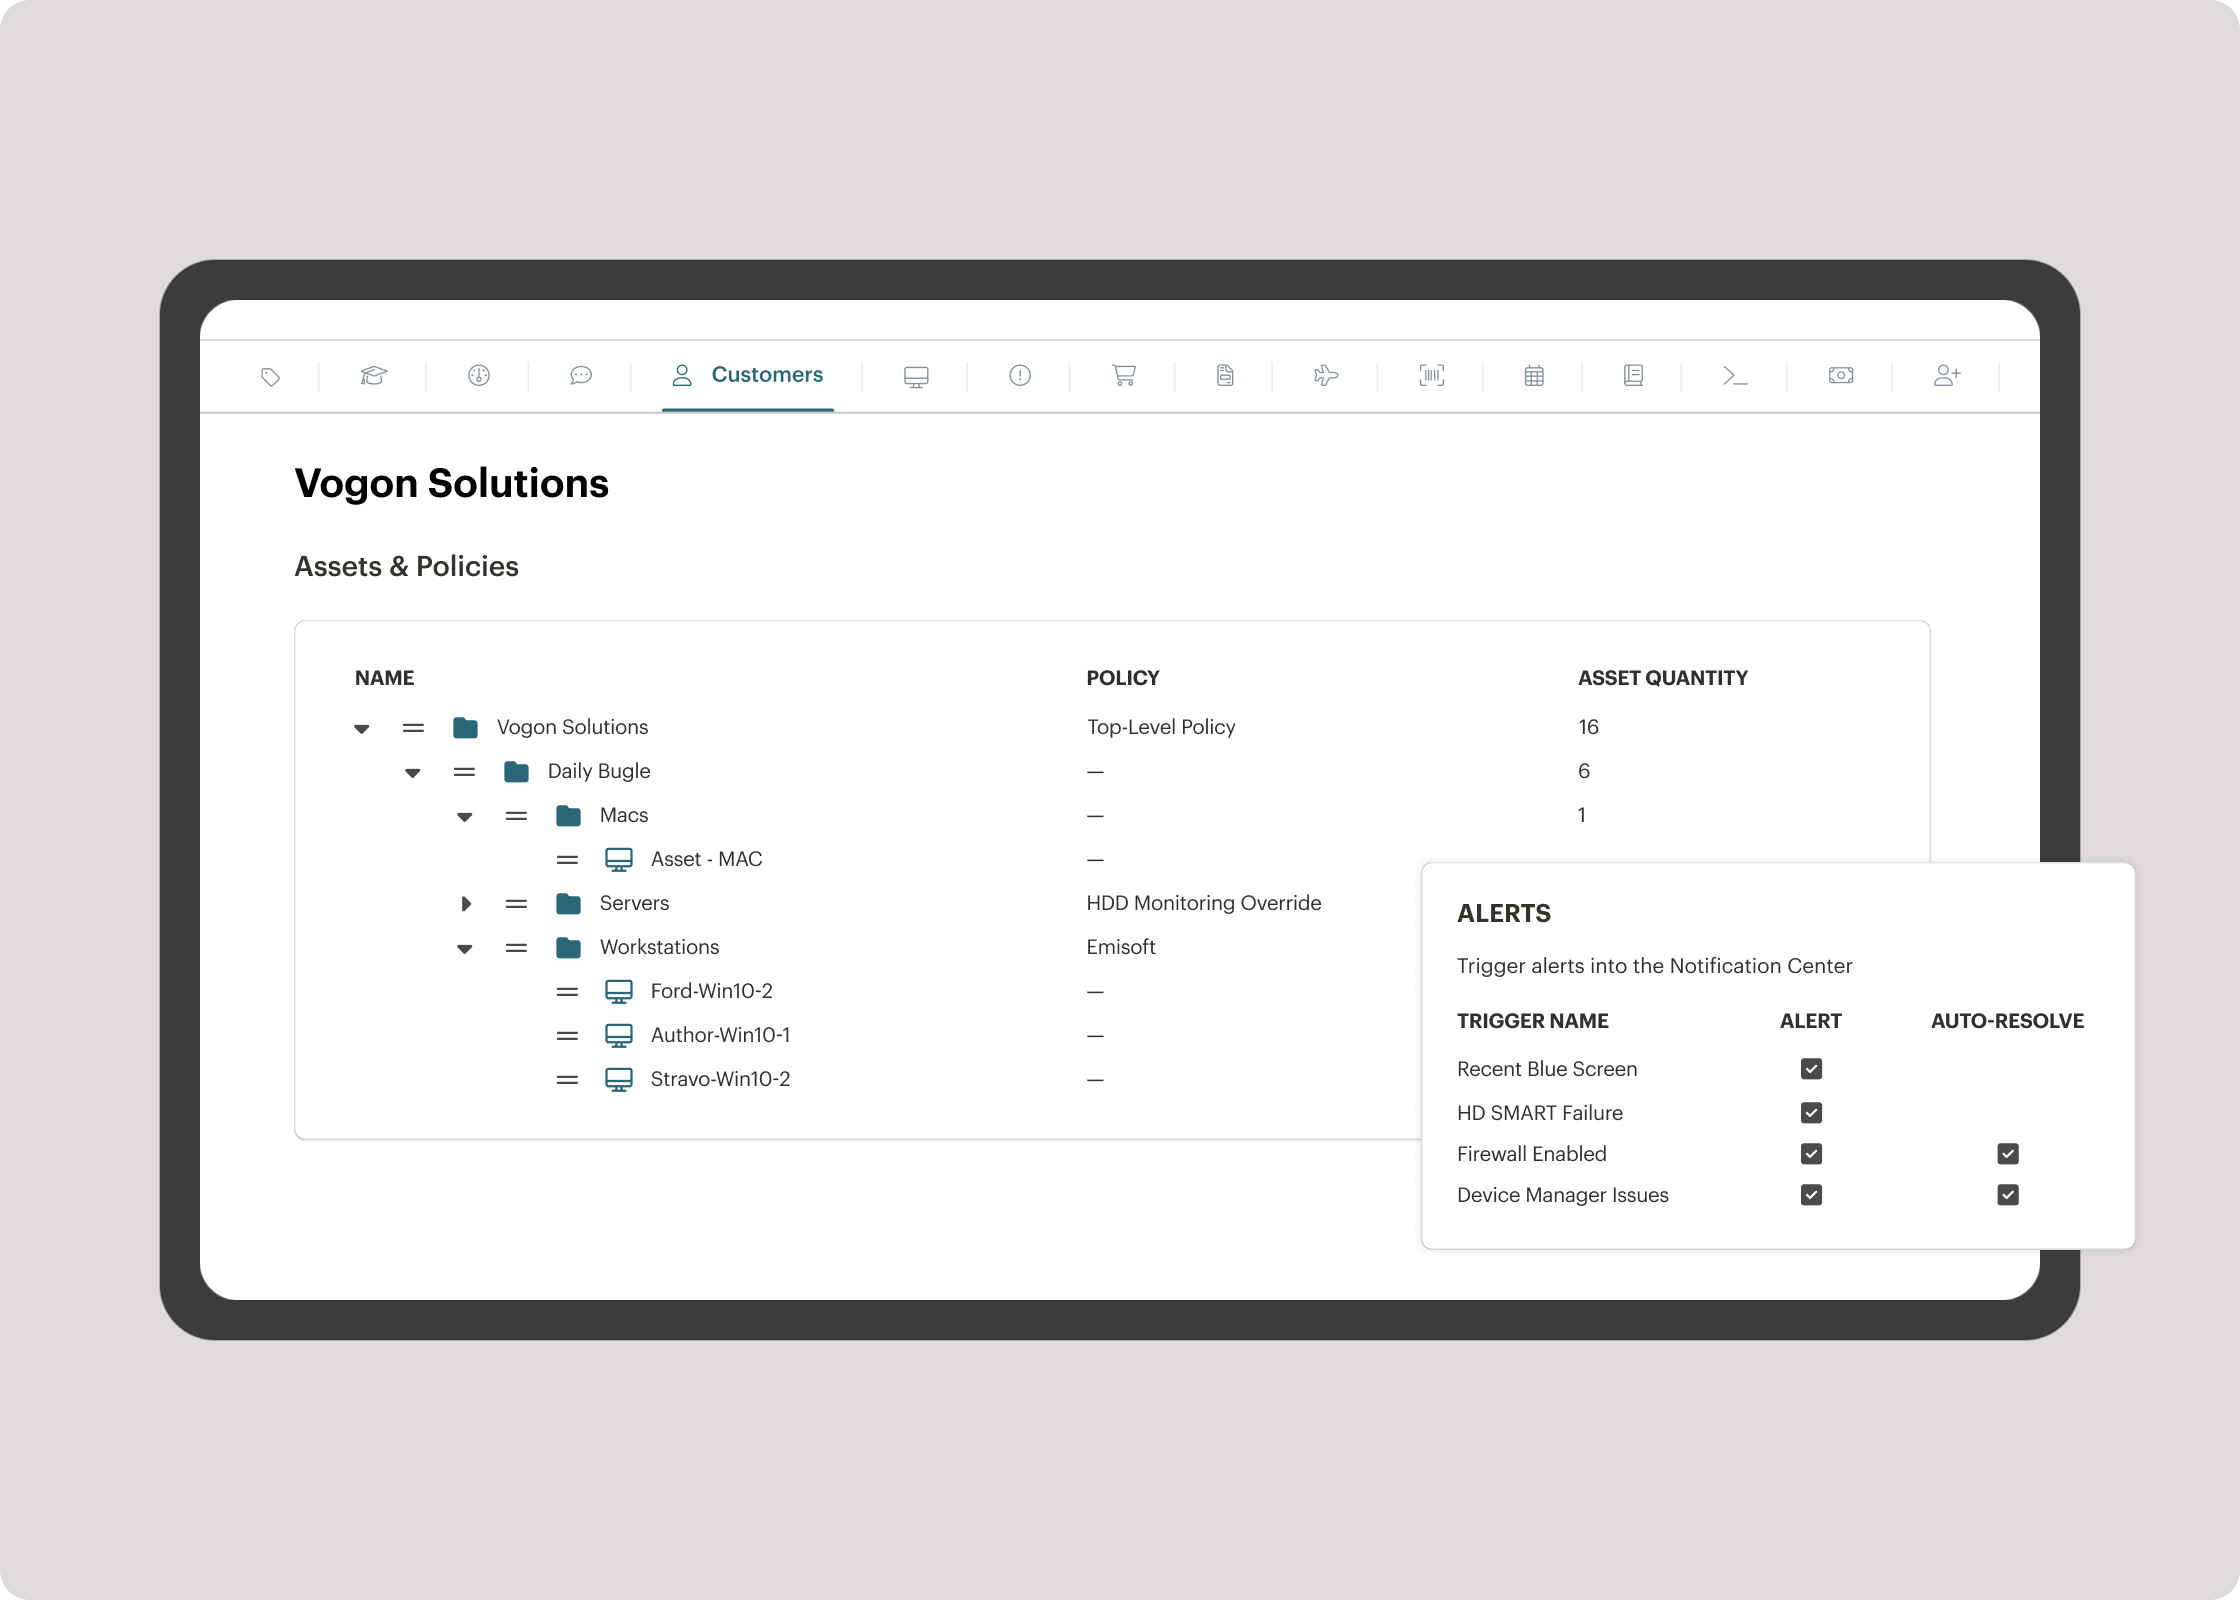Launch the terminal console icon
The image size is (2240, 1600).
tap(1737, 376)
